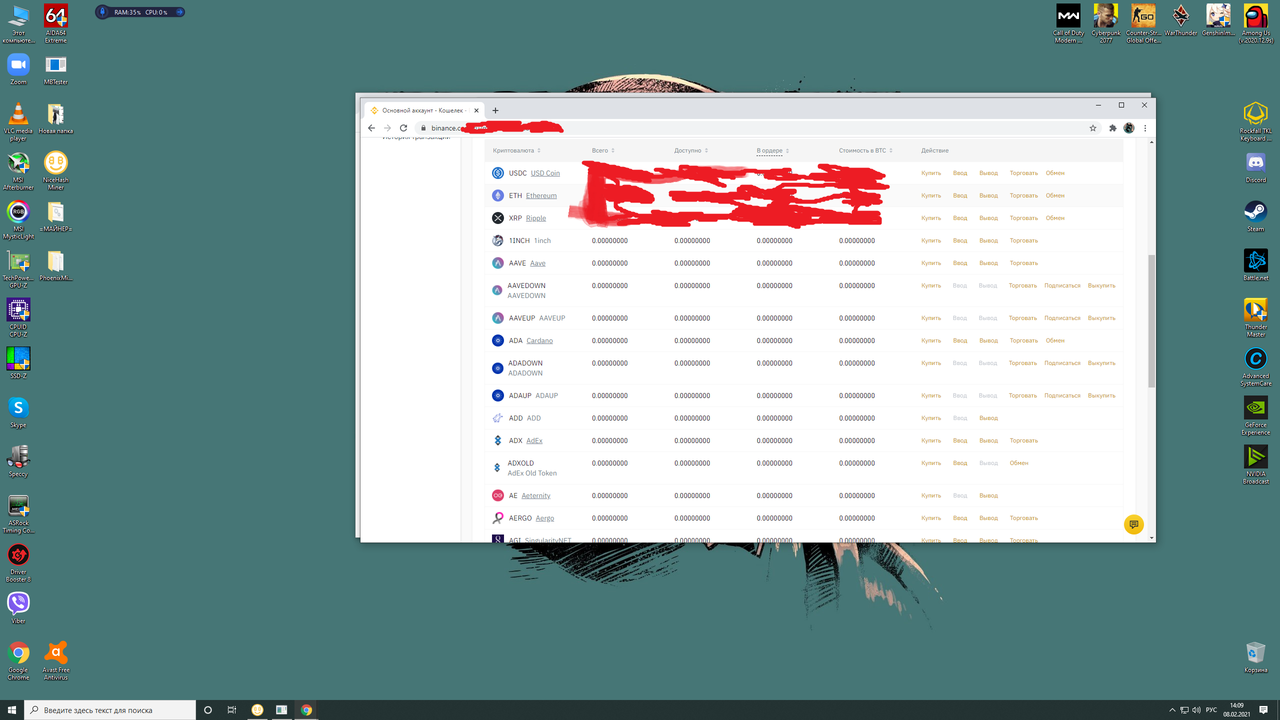Click the AERGO coin icon

pyautogui.click(x=498, y=518)
